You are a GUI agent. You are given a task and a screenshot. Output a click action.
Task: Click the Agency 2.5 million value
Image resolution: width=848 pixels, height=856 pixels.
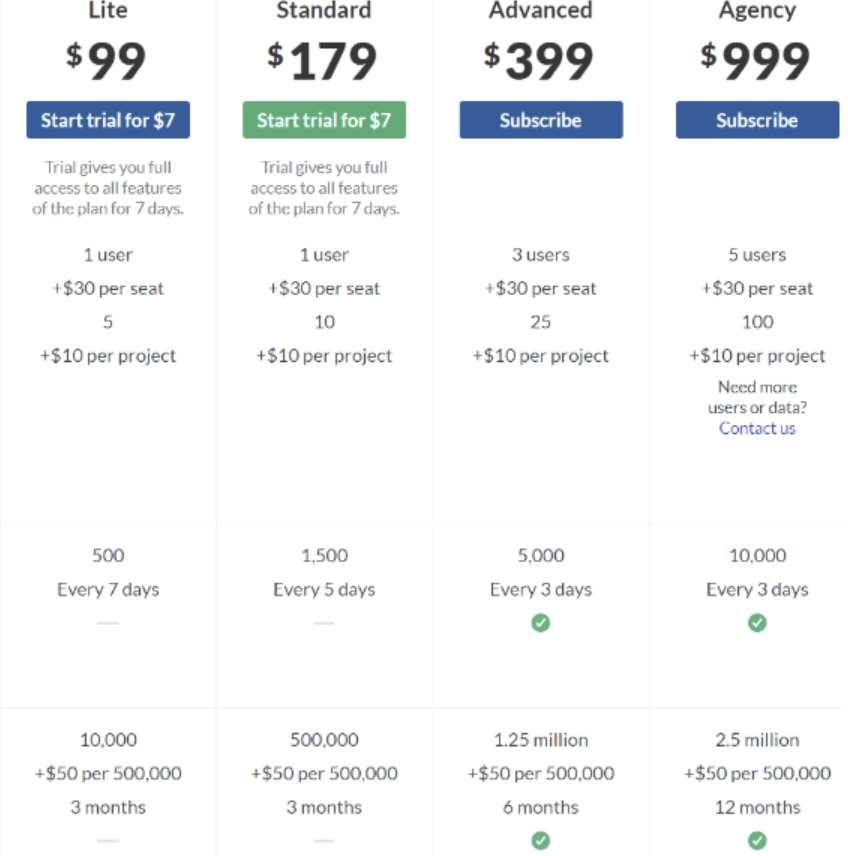point(757,740)
